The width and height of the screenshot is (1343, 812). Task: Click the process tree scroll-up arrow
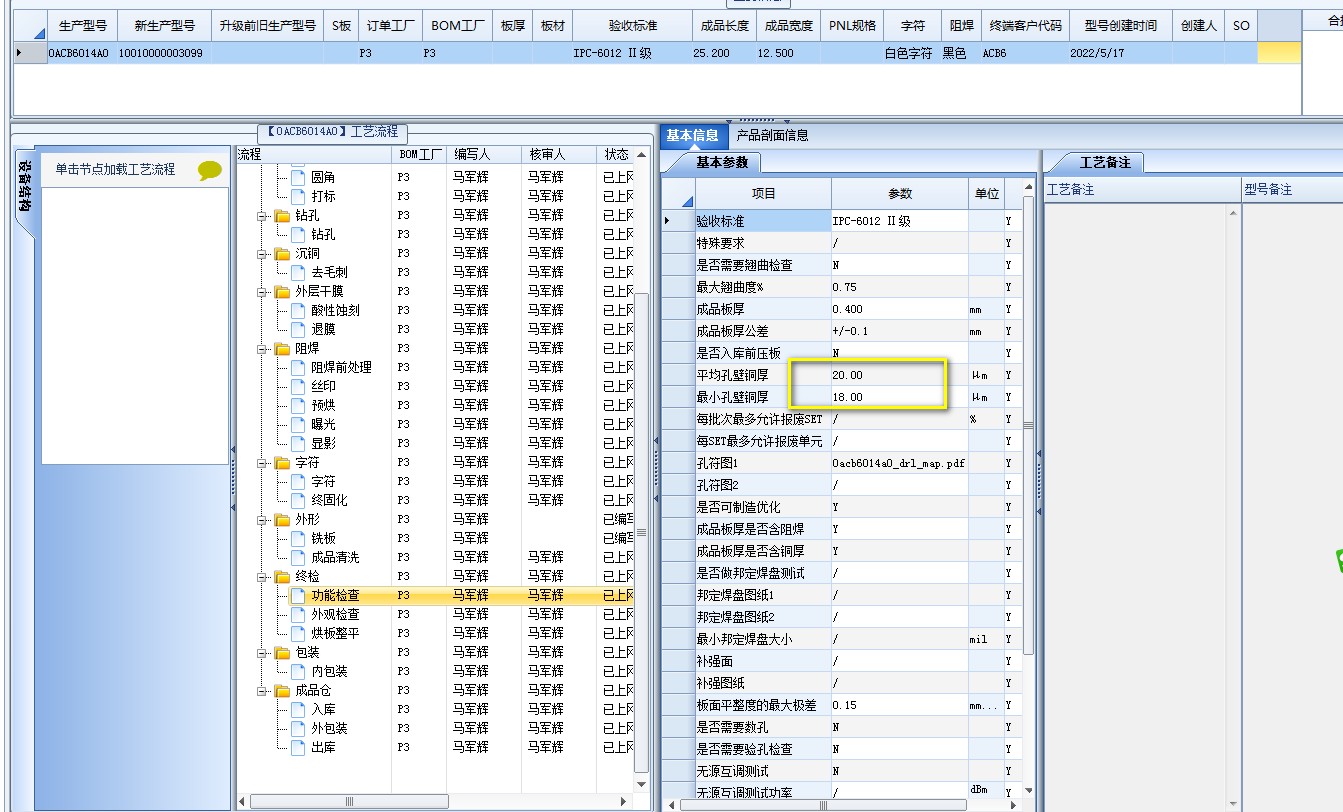click(642, 154)
